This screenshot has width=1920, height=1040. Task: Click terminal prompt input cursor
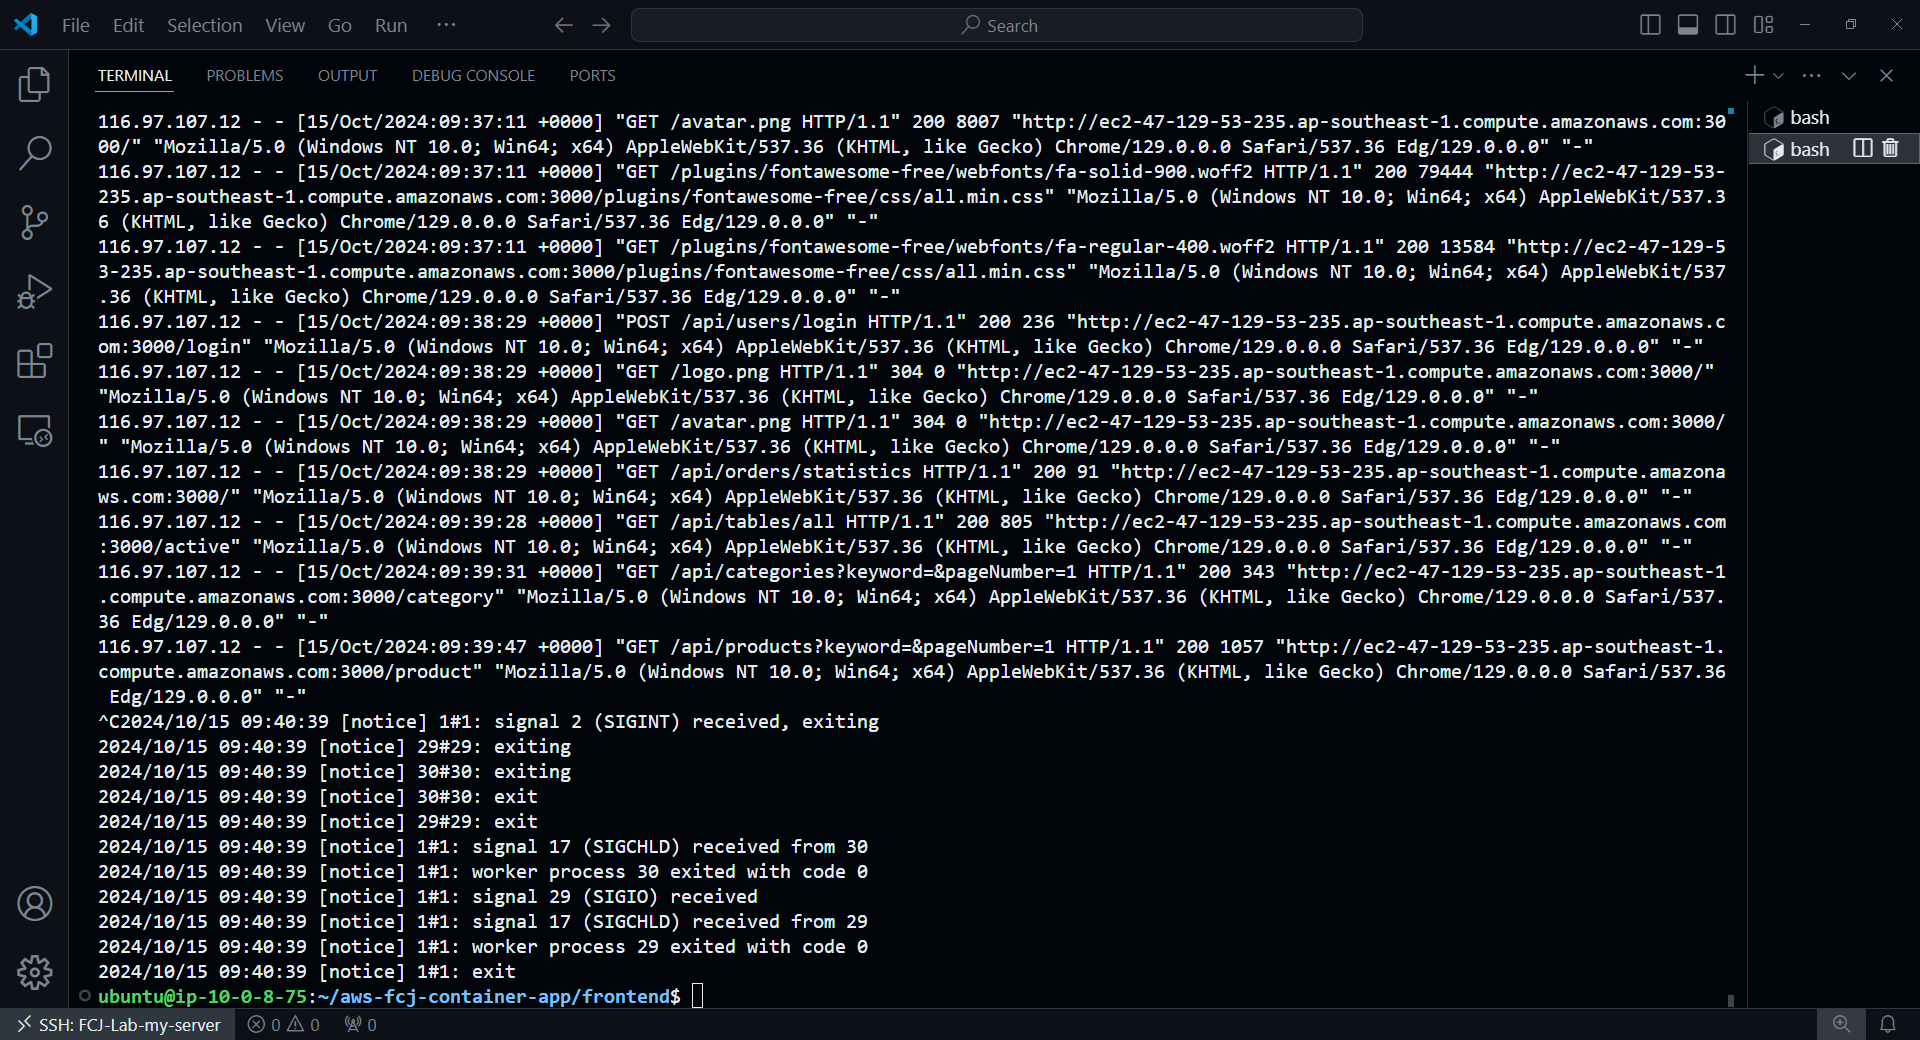pyautogui.click(x=697, y=996)
